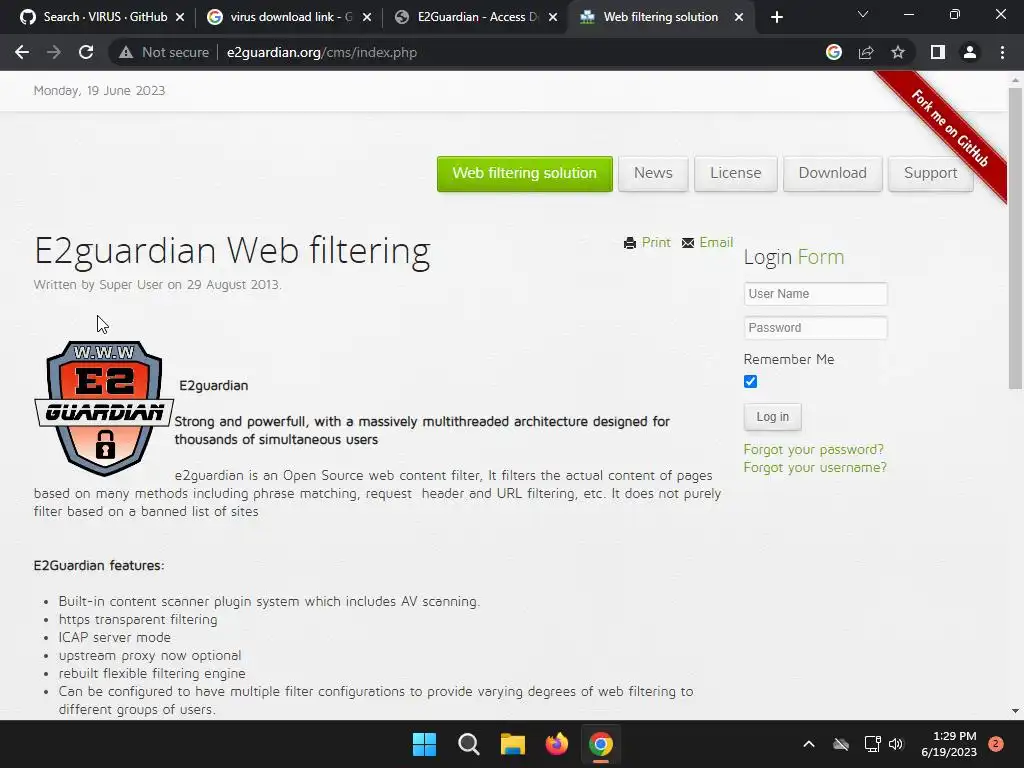Click the Fork me on GitHub ribbon
The image size is (1024, 768).
[x=950, y=129]
